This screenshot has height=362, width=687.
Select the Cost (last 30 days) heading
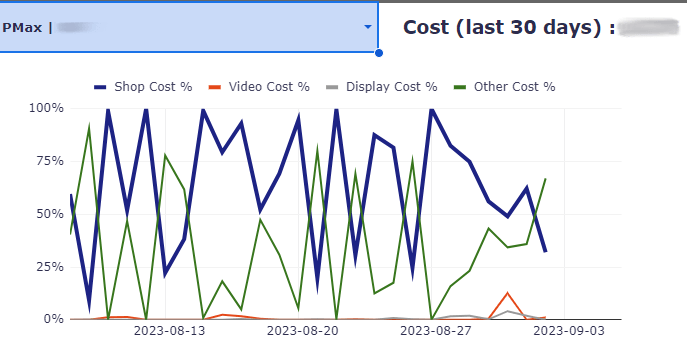[x=509, y=28]
